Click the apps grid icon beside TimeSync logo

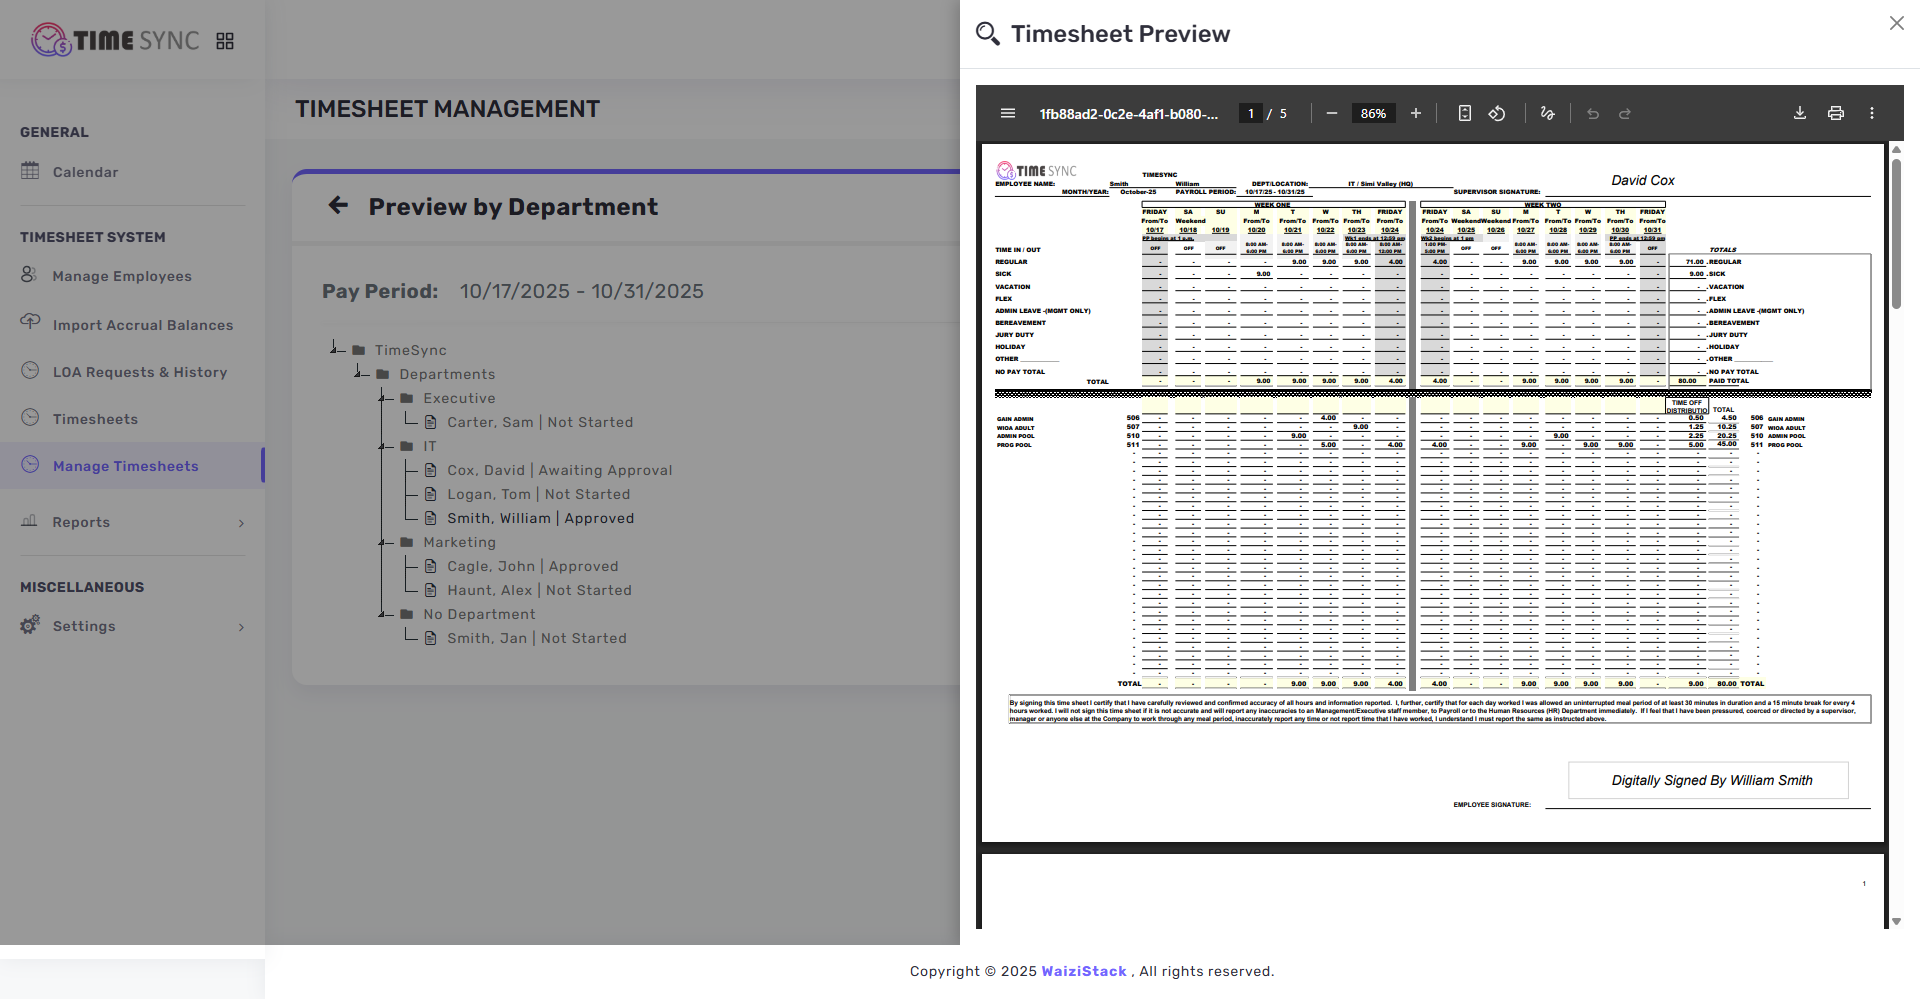tap(225, 40)
